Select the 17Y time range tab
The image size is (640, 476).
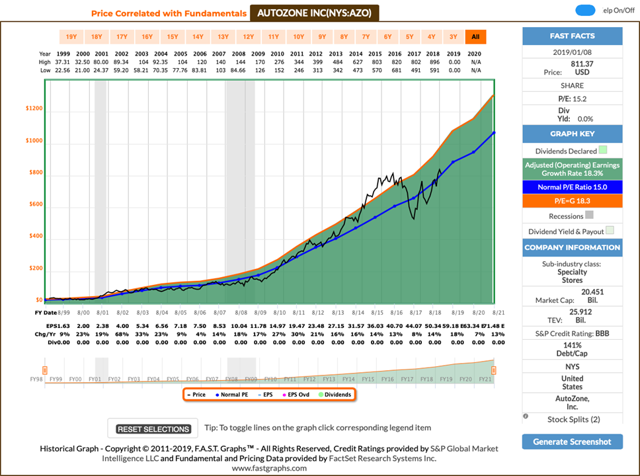click(x=122, y=37)
